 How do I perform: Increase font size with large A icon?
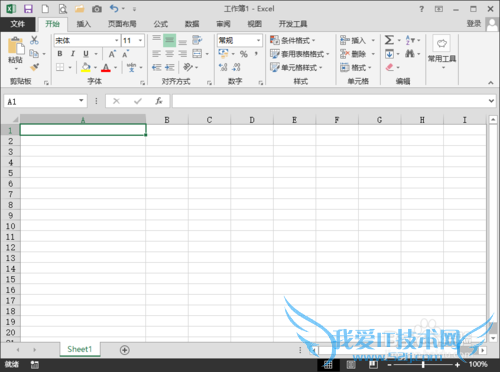pos(112,54)
